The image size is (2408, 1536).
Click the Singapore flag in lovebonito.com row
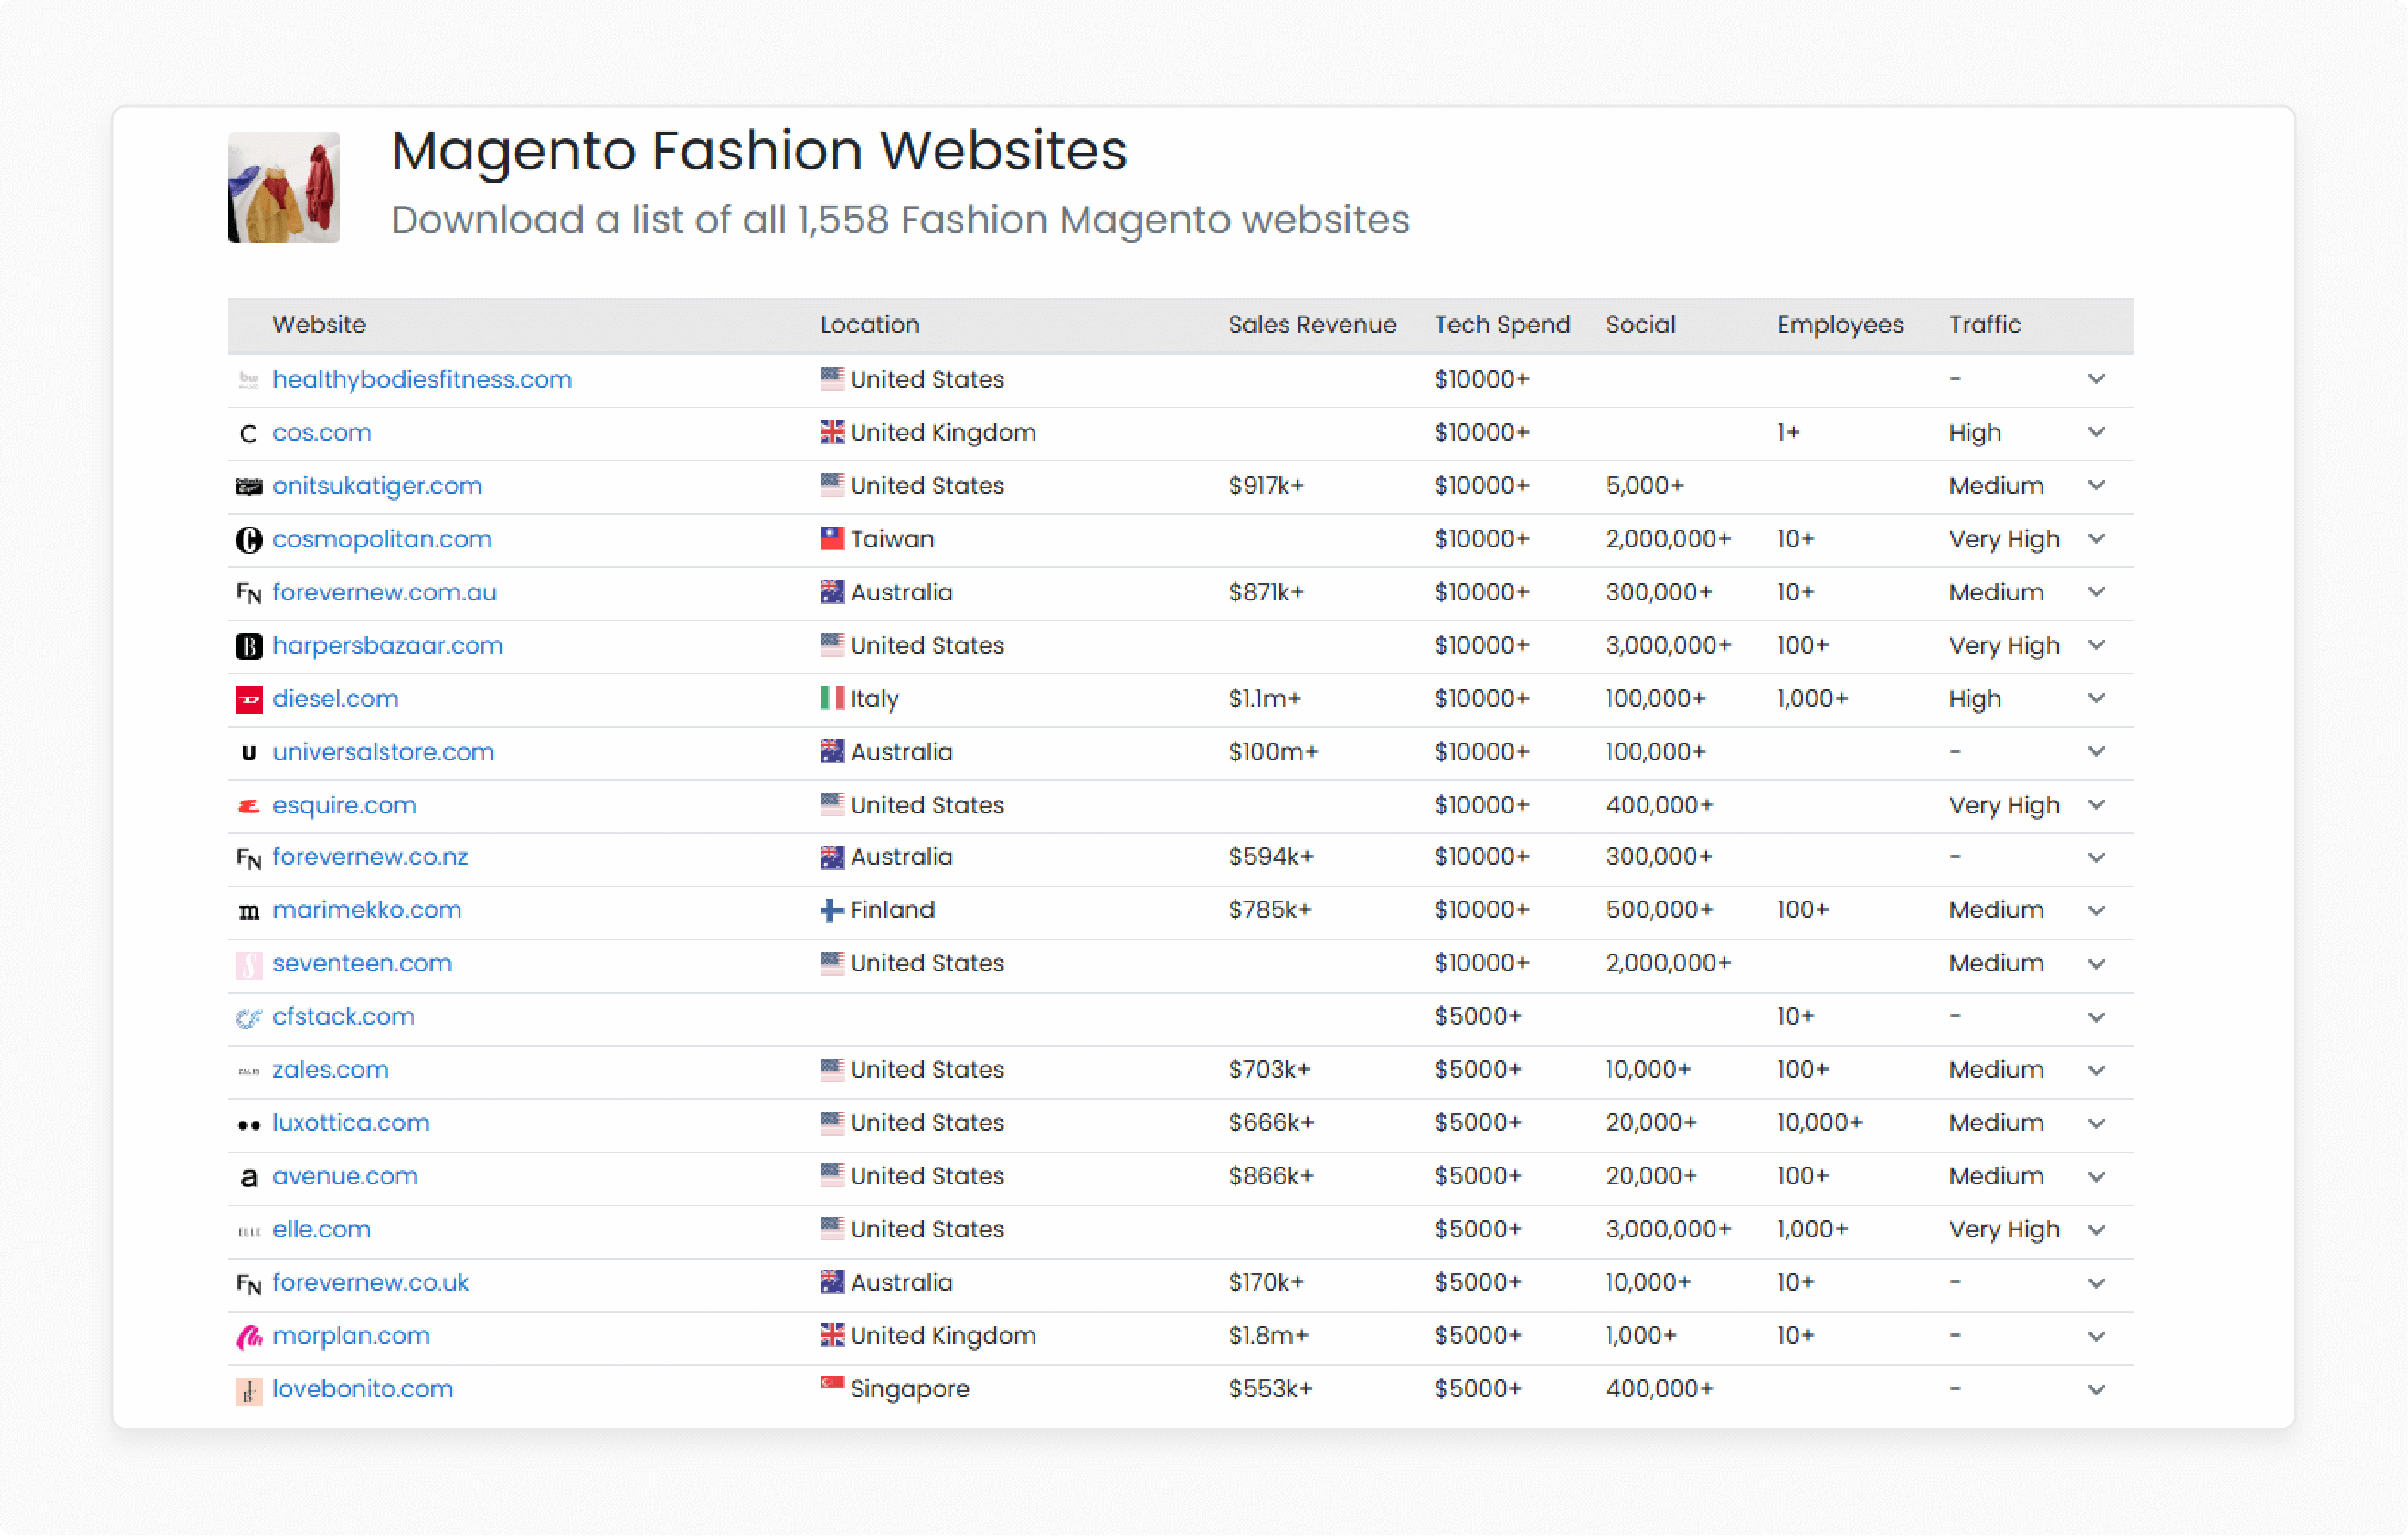832,1384
